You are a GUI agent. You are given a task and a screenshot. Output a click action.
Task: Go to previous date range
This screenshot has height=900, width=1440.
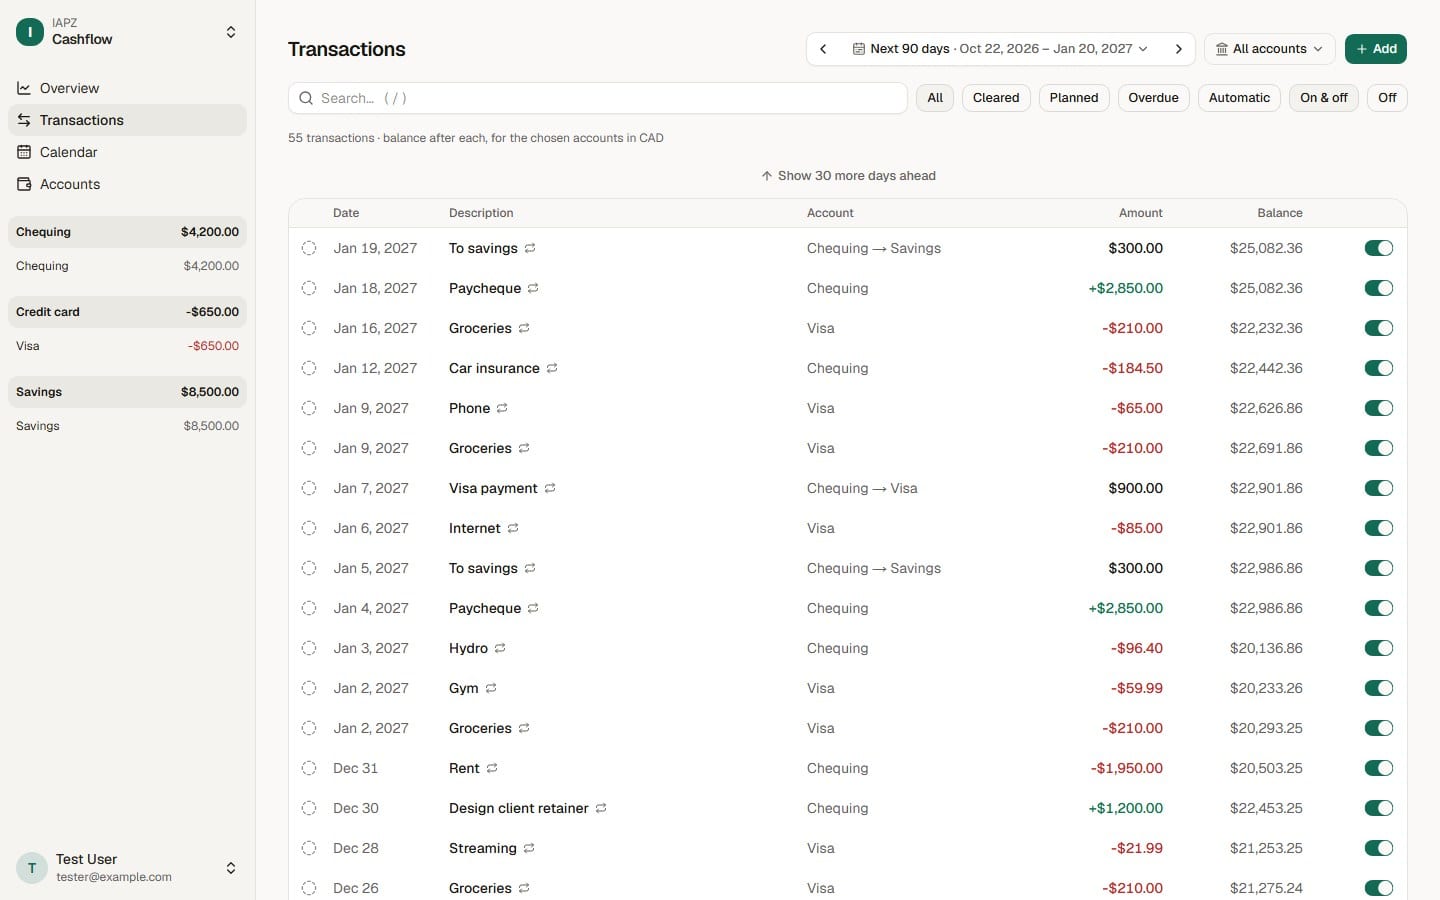coord(823,49)
